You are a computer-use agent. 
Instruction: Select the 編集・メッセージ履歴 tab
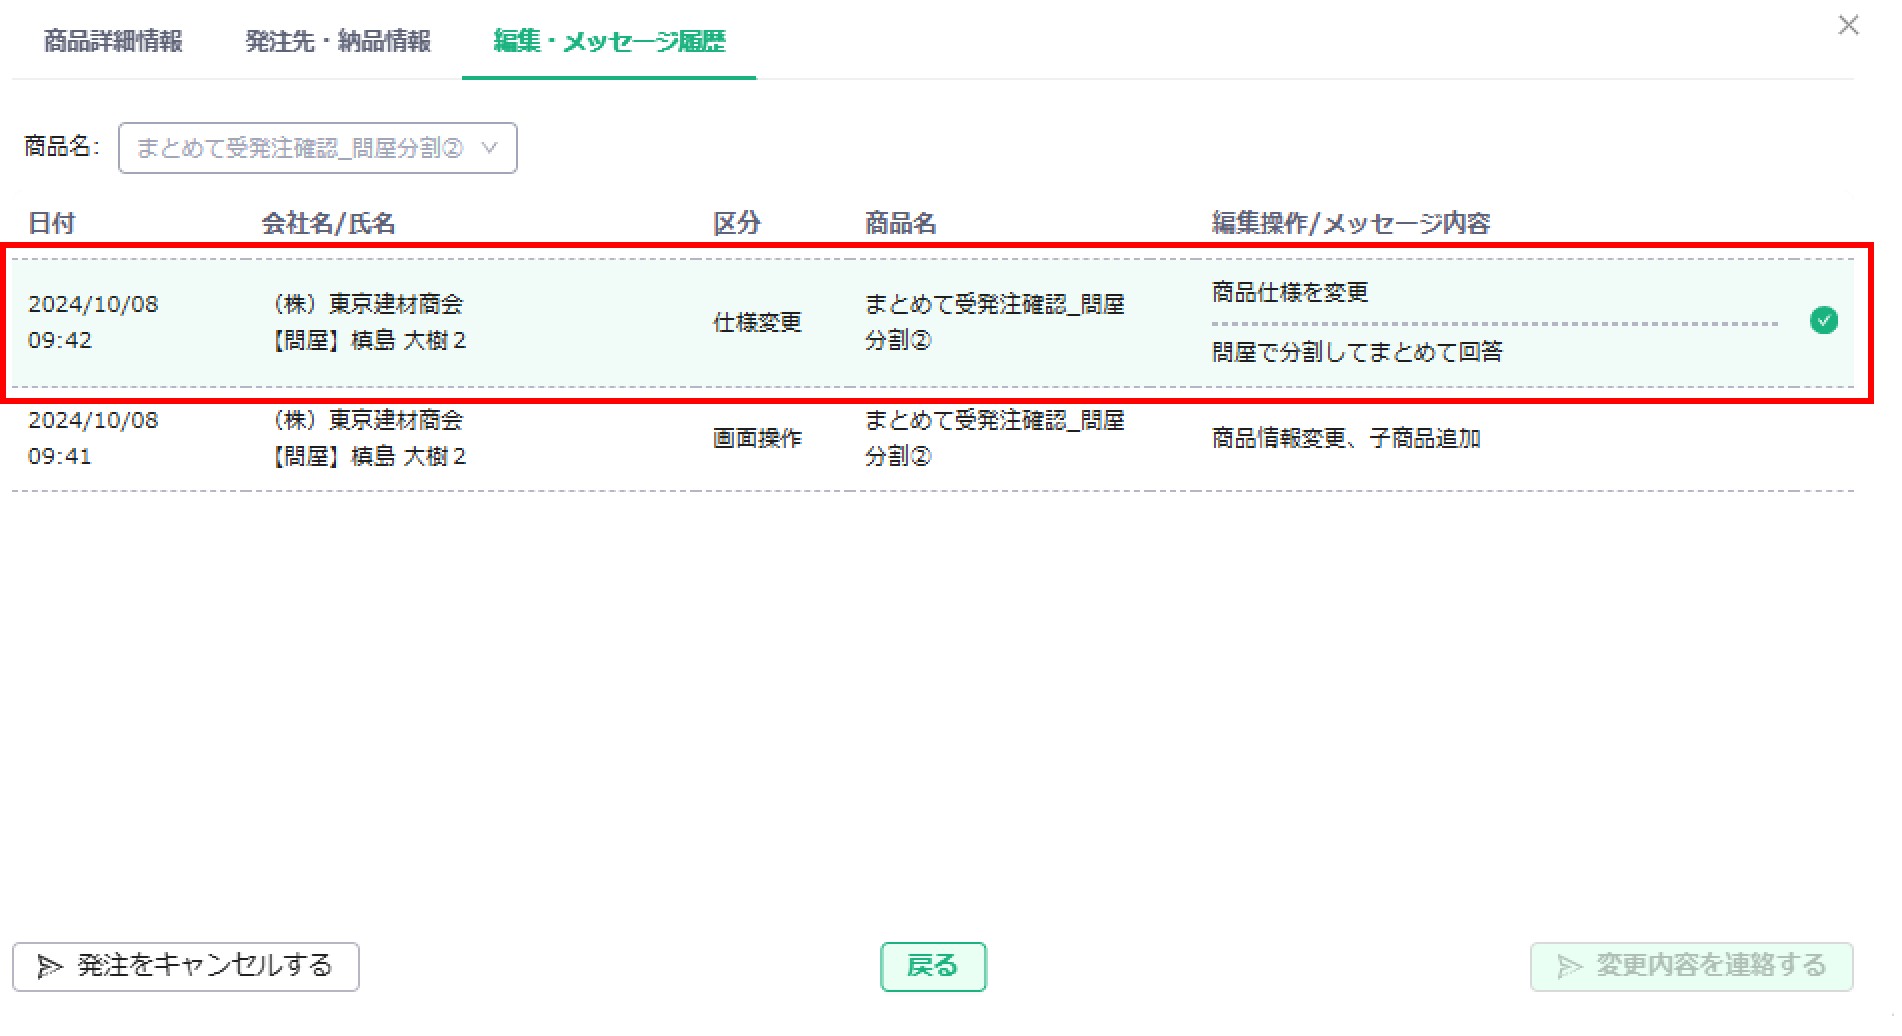click(609, 41)
